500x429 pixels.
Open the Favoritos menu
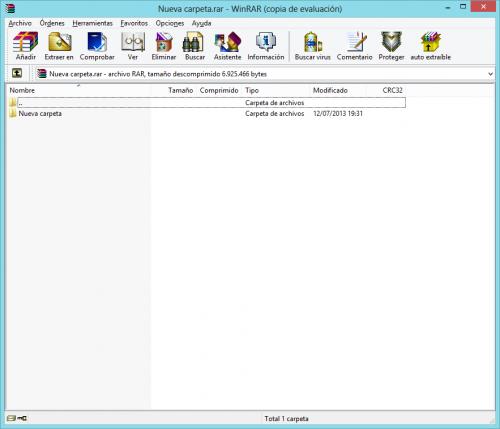[134, 23]
